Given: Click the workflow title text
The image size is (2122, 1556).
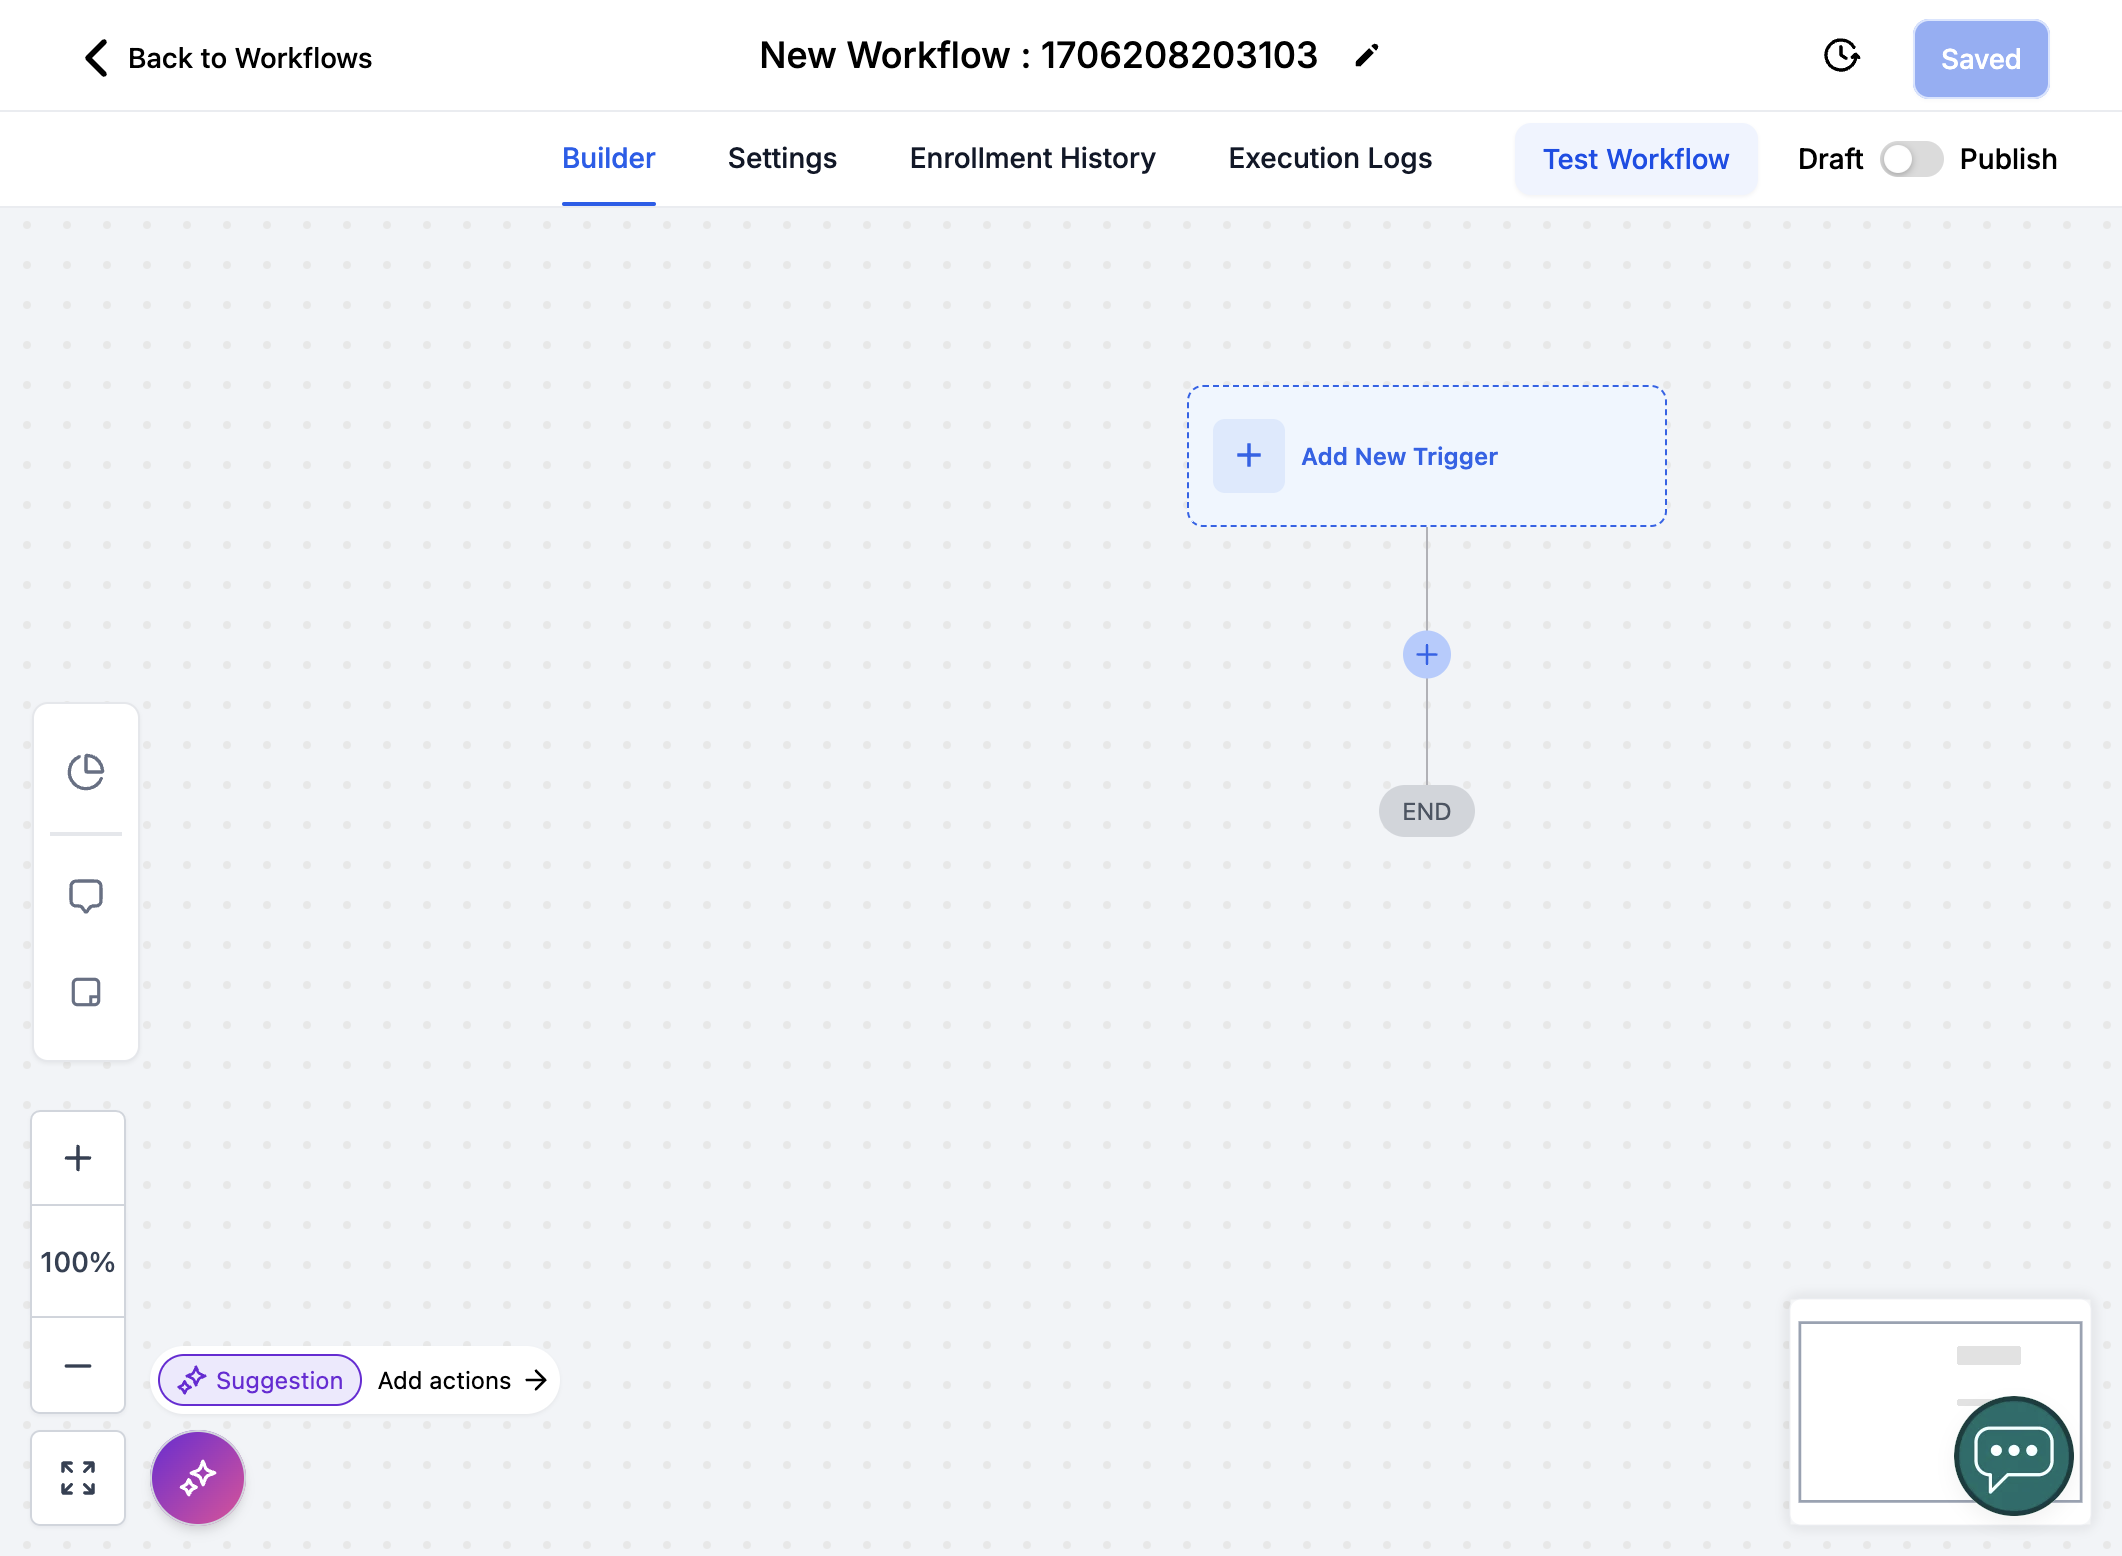Looking at the screenshot, I should pos(1038,55).
